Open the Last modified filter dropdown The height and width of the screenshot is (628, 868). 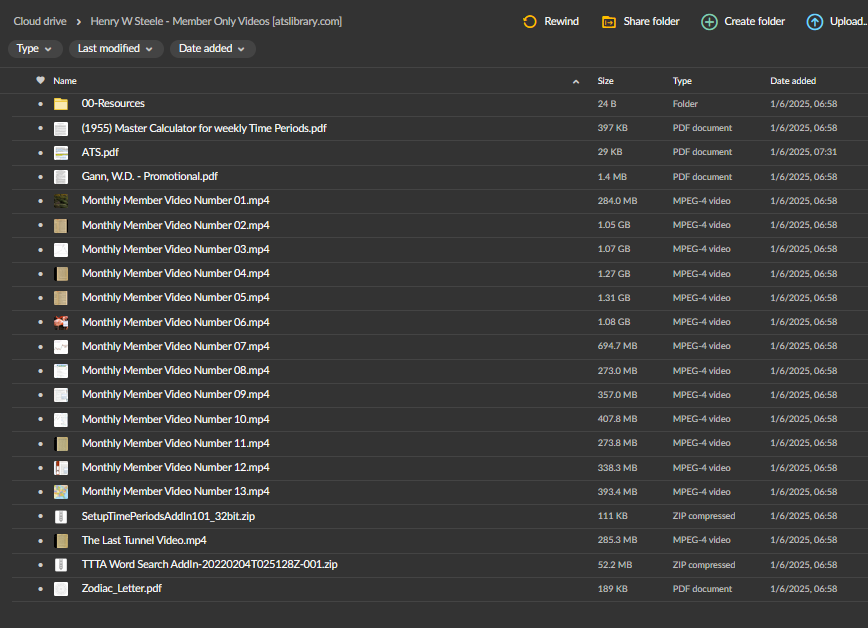(115, 48)
